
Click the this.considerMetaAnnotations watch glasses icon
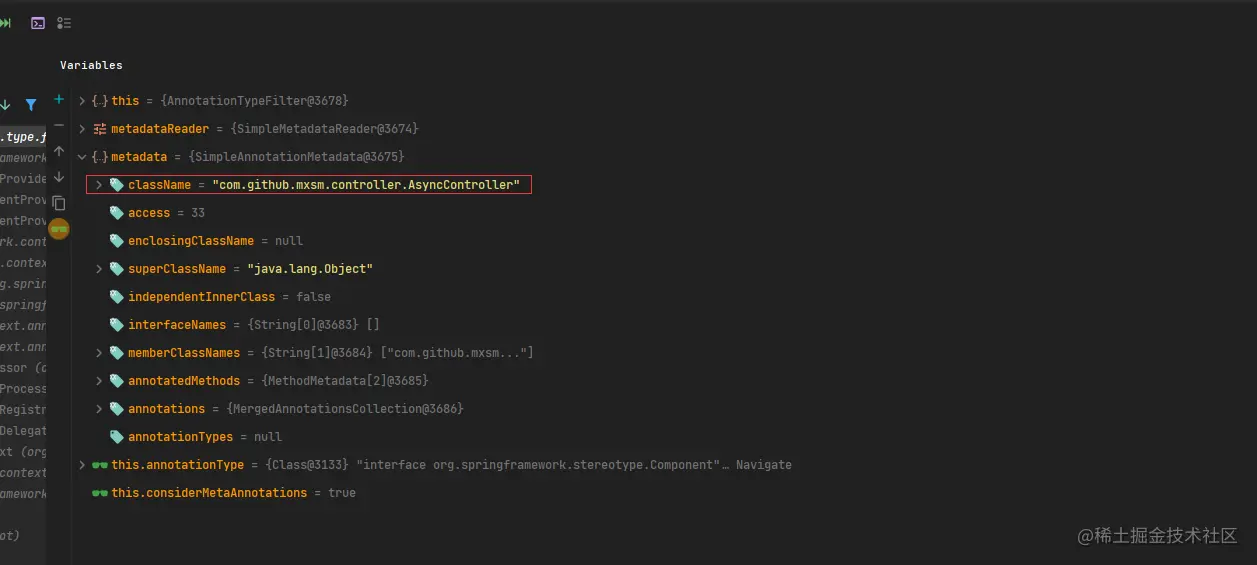coord(100,493)
